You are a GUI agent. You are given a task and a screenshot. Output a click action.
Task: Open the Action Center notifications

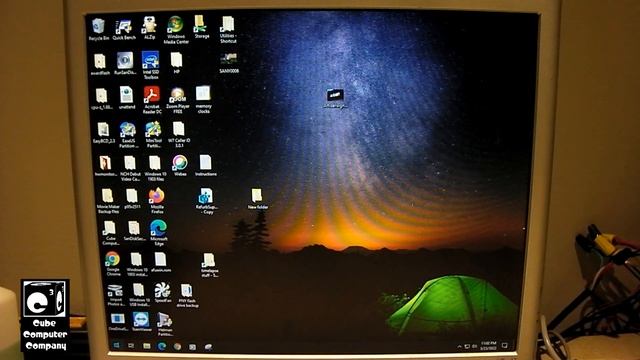coord(504,346)
